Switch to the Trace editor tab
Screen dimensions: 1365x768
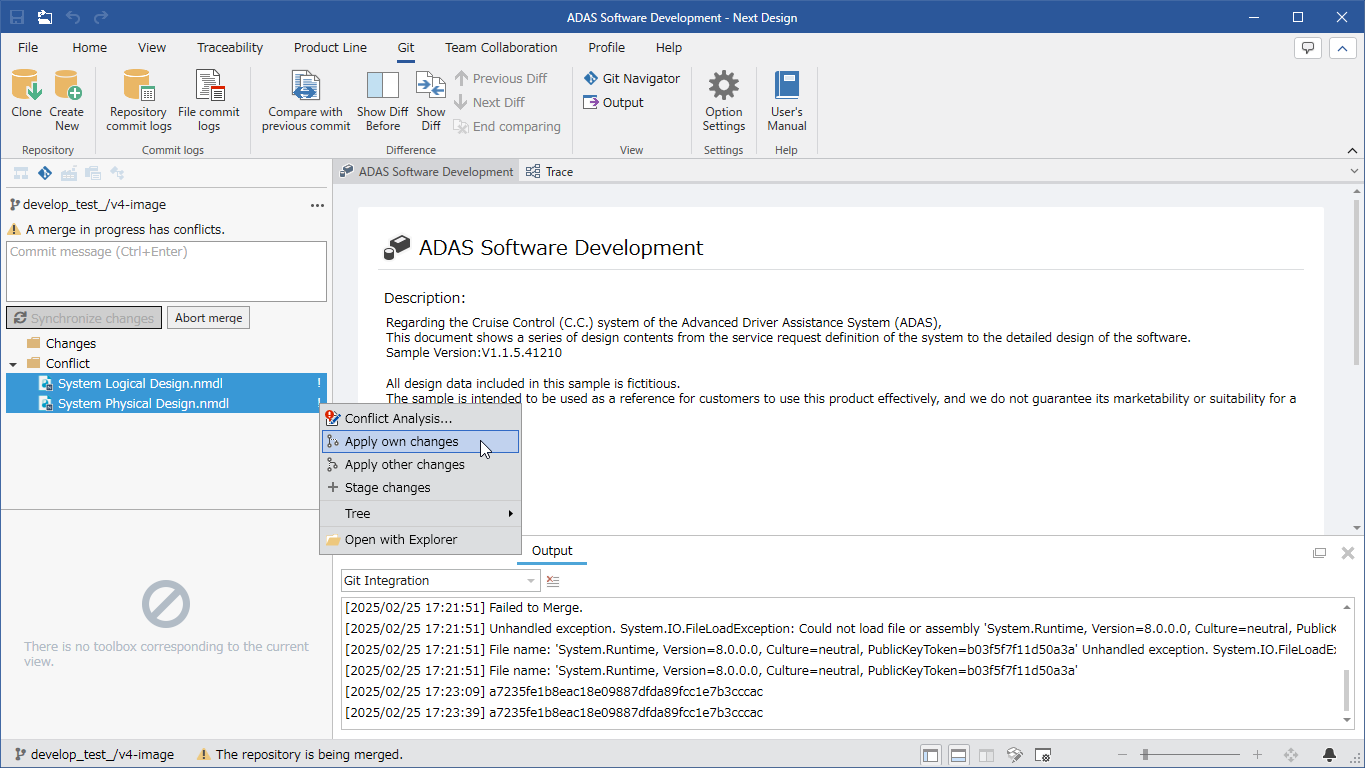tap(550, 172)
